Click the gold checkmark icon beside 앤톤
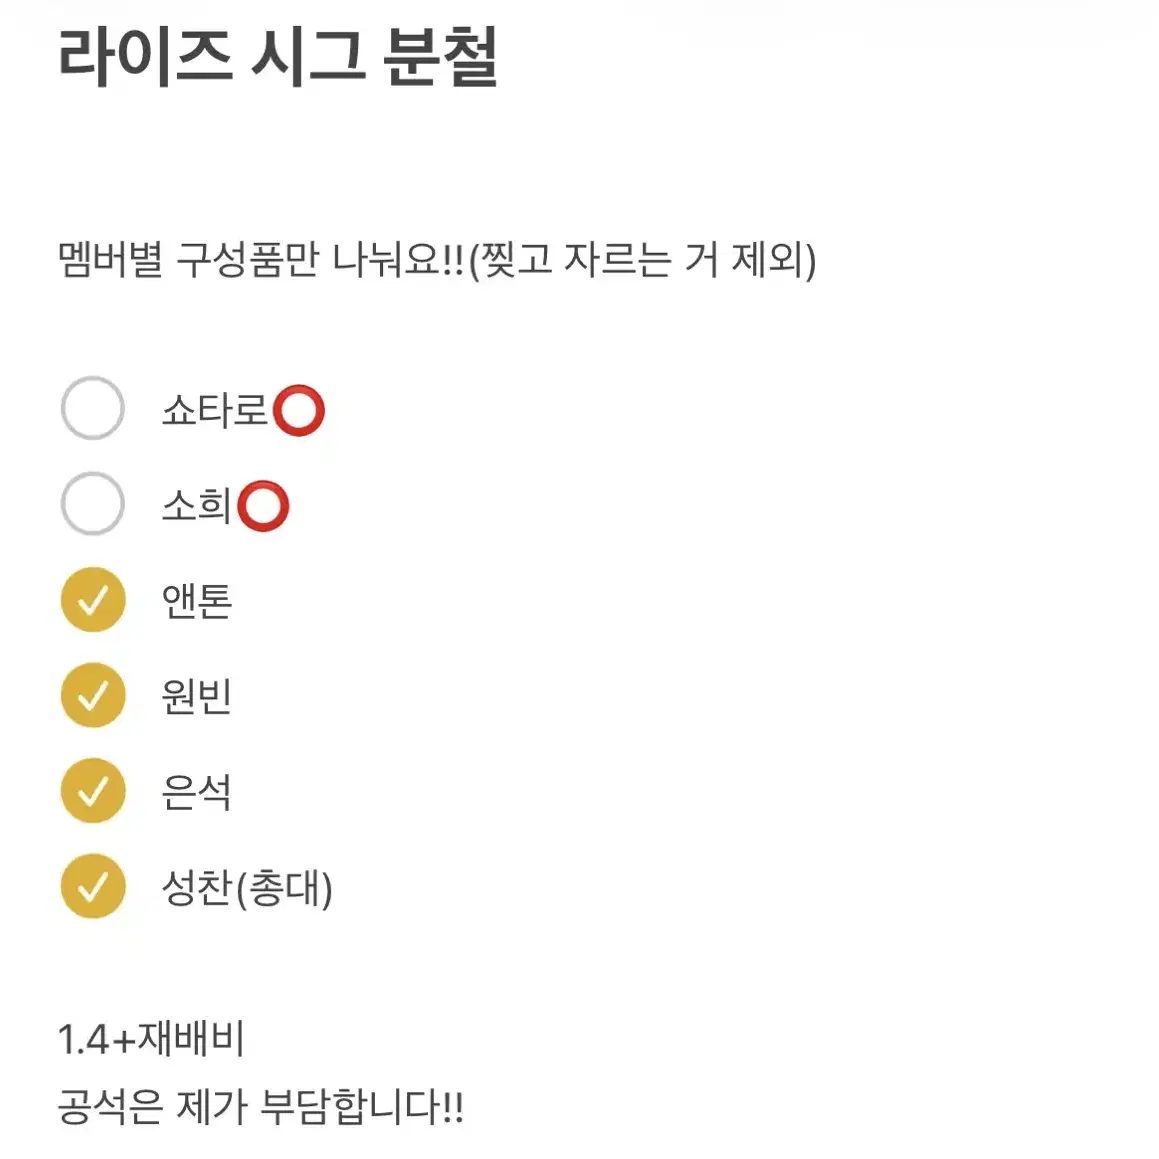 (x=92, y=600)
